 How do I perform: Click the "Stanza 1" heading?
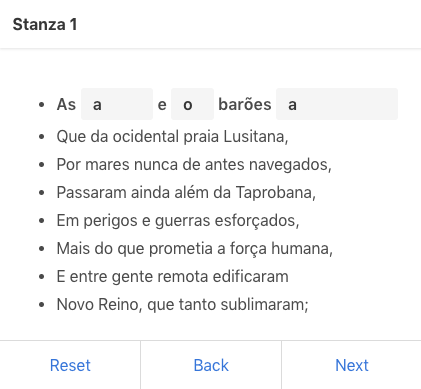pos(45,24)
